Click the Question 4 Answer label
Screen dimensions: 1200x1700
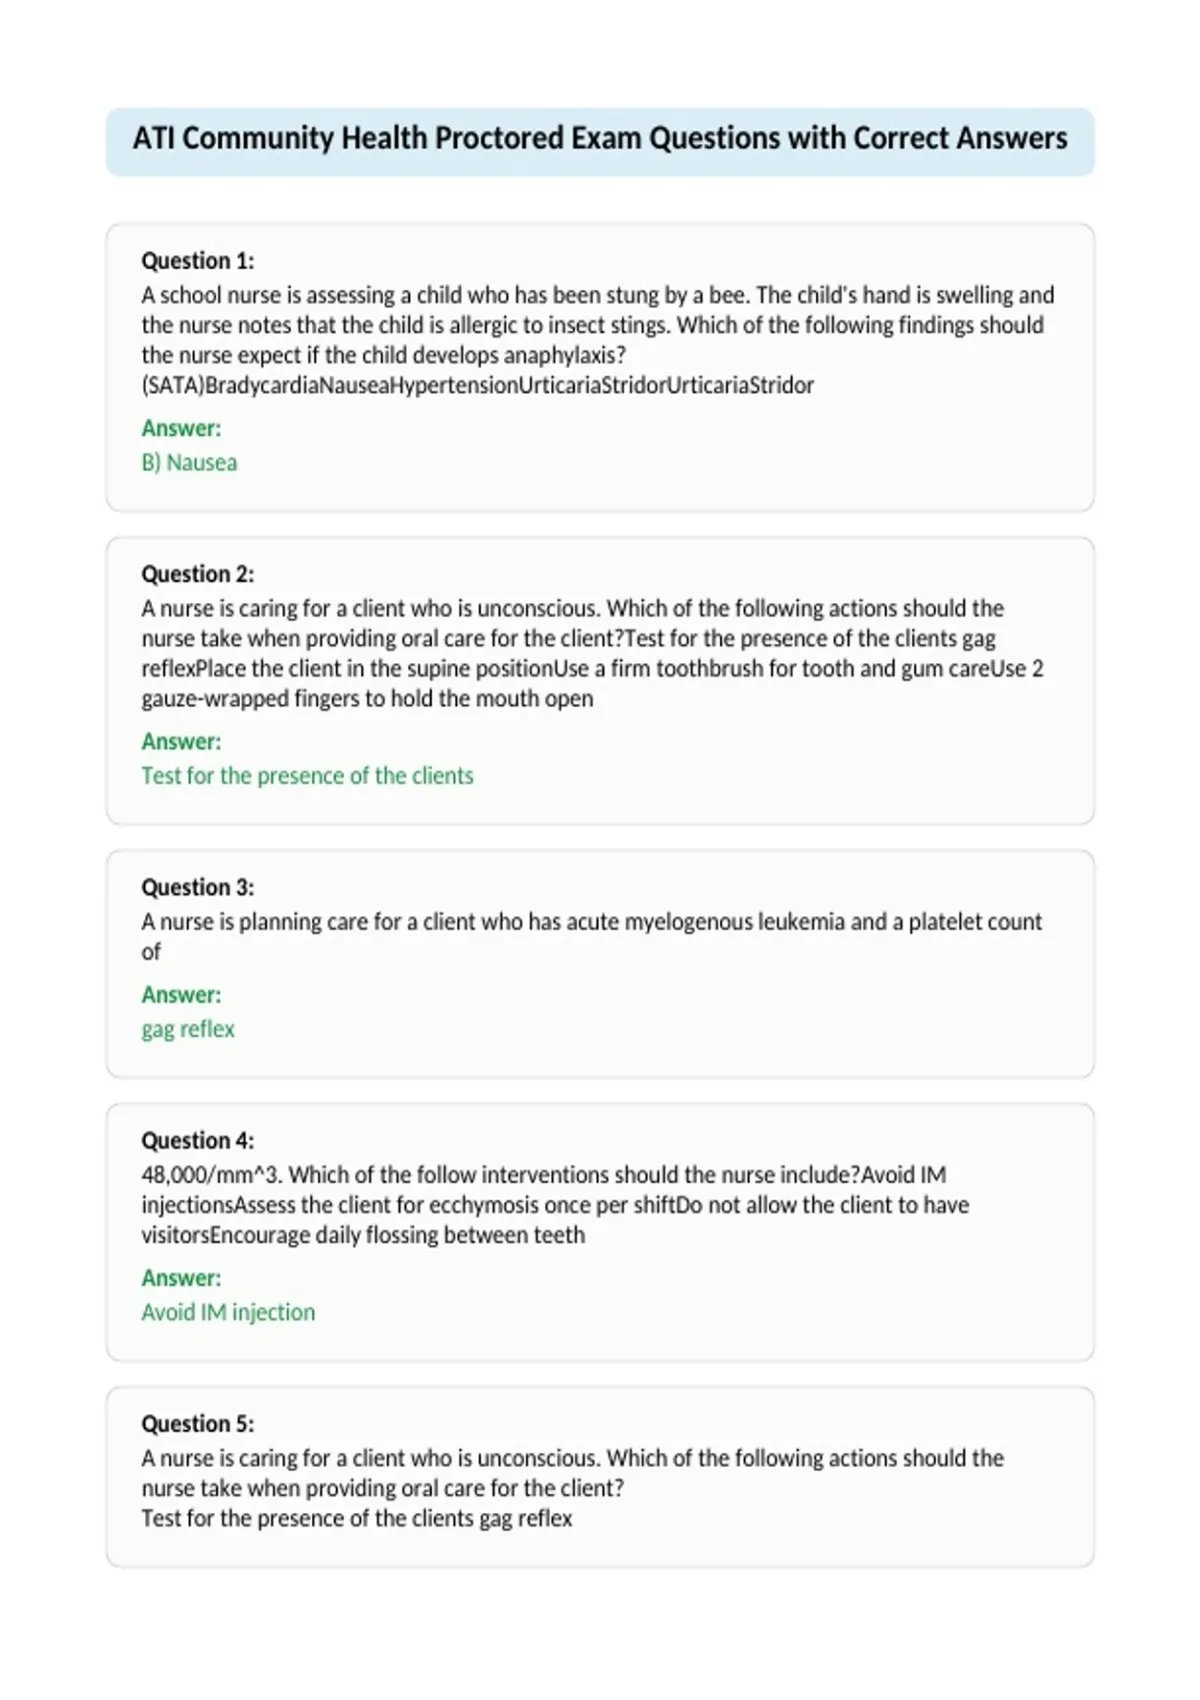coord(181,1277)
